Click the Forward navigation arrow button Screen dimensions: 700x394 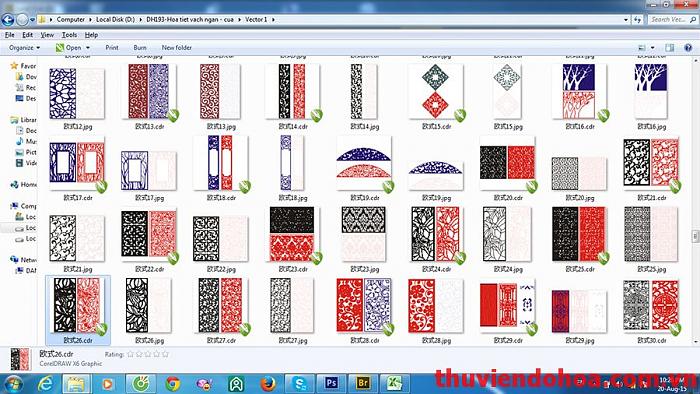pos(22,20)
